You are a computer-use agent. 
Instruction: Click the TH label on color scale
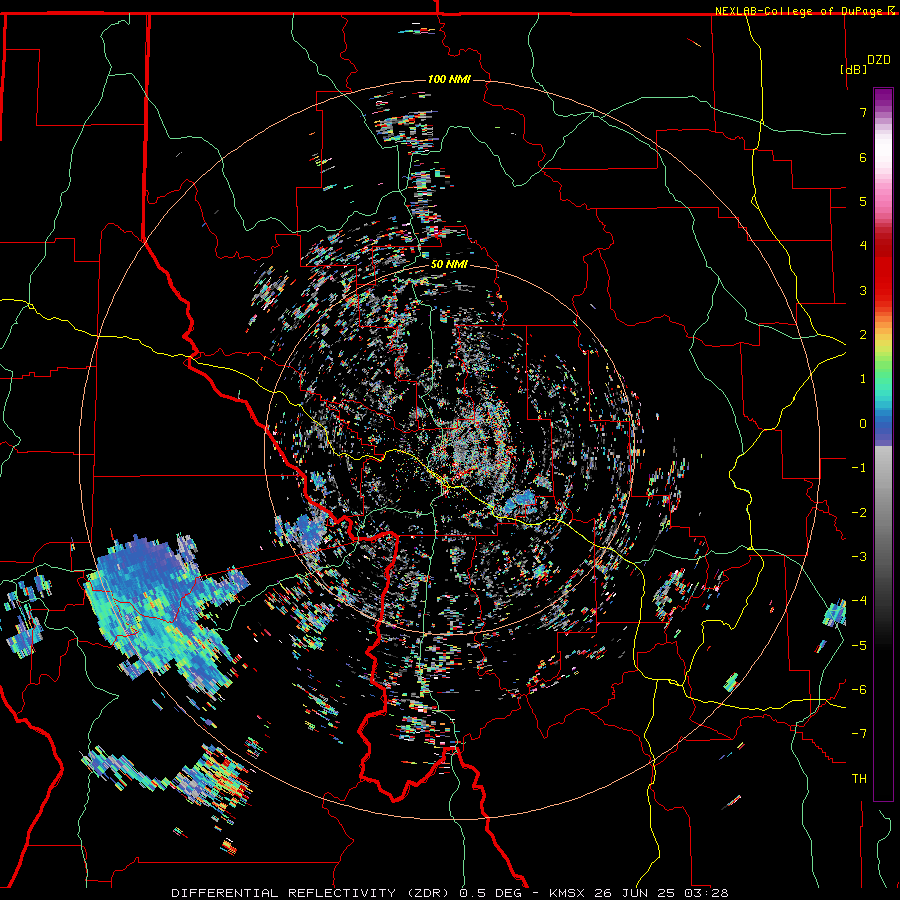tap(859, 779)
